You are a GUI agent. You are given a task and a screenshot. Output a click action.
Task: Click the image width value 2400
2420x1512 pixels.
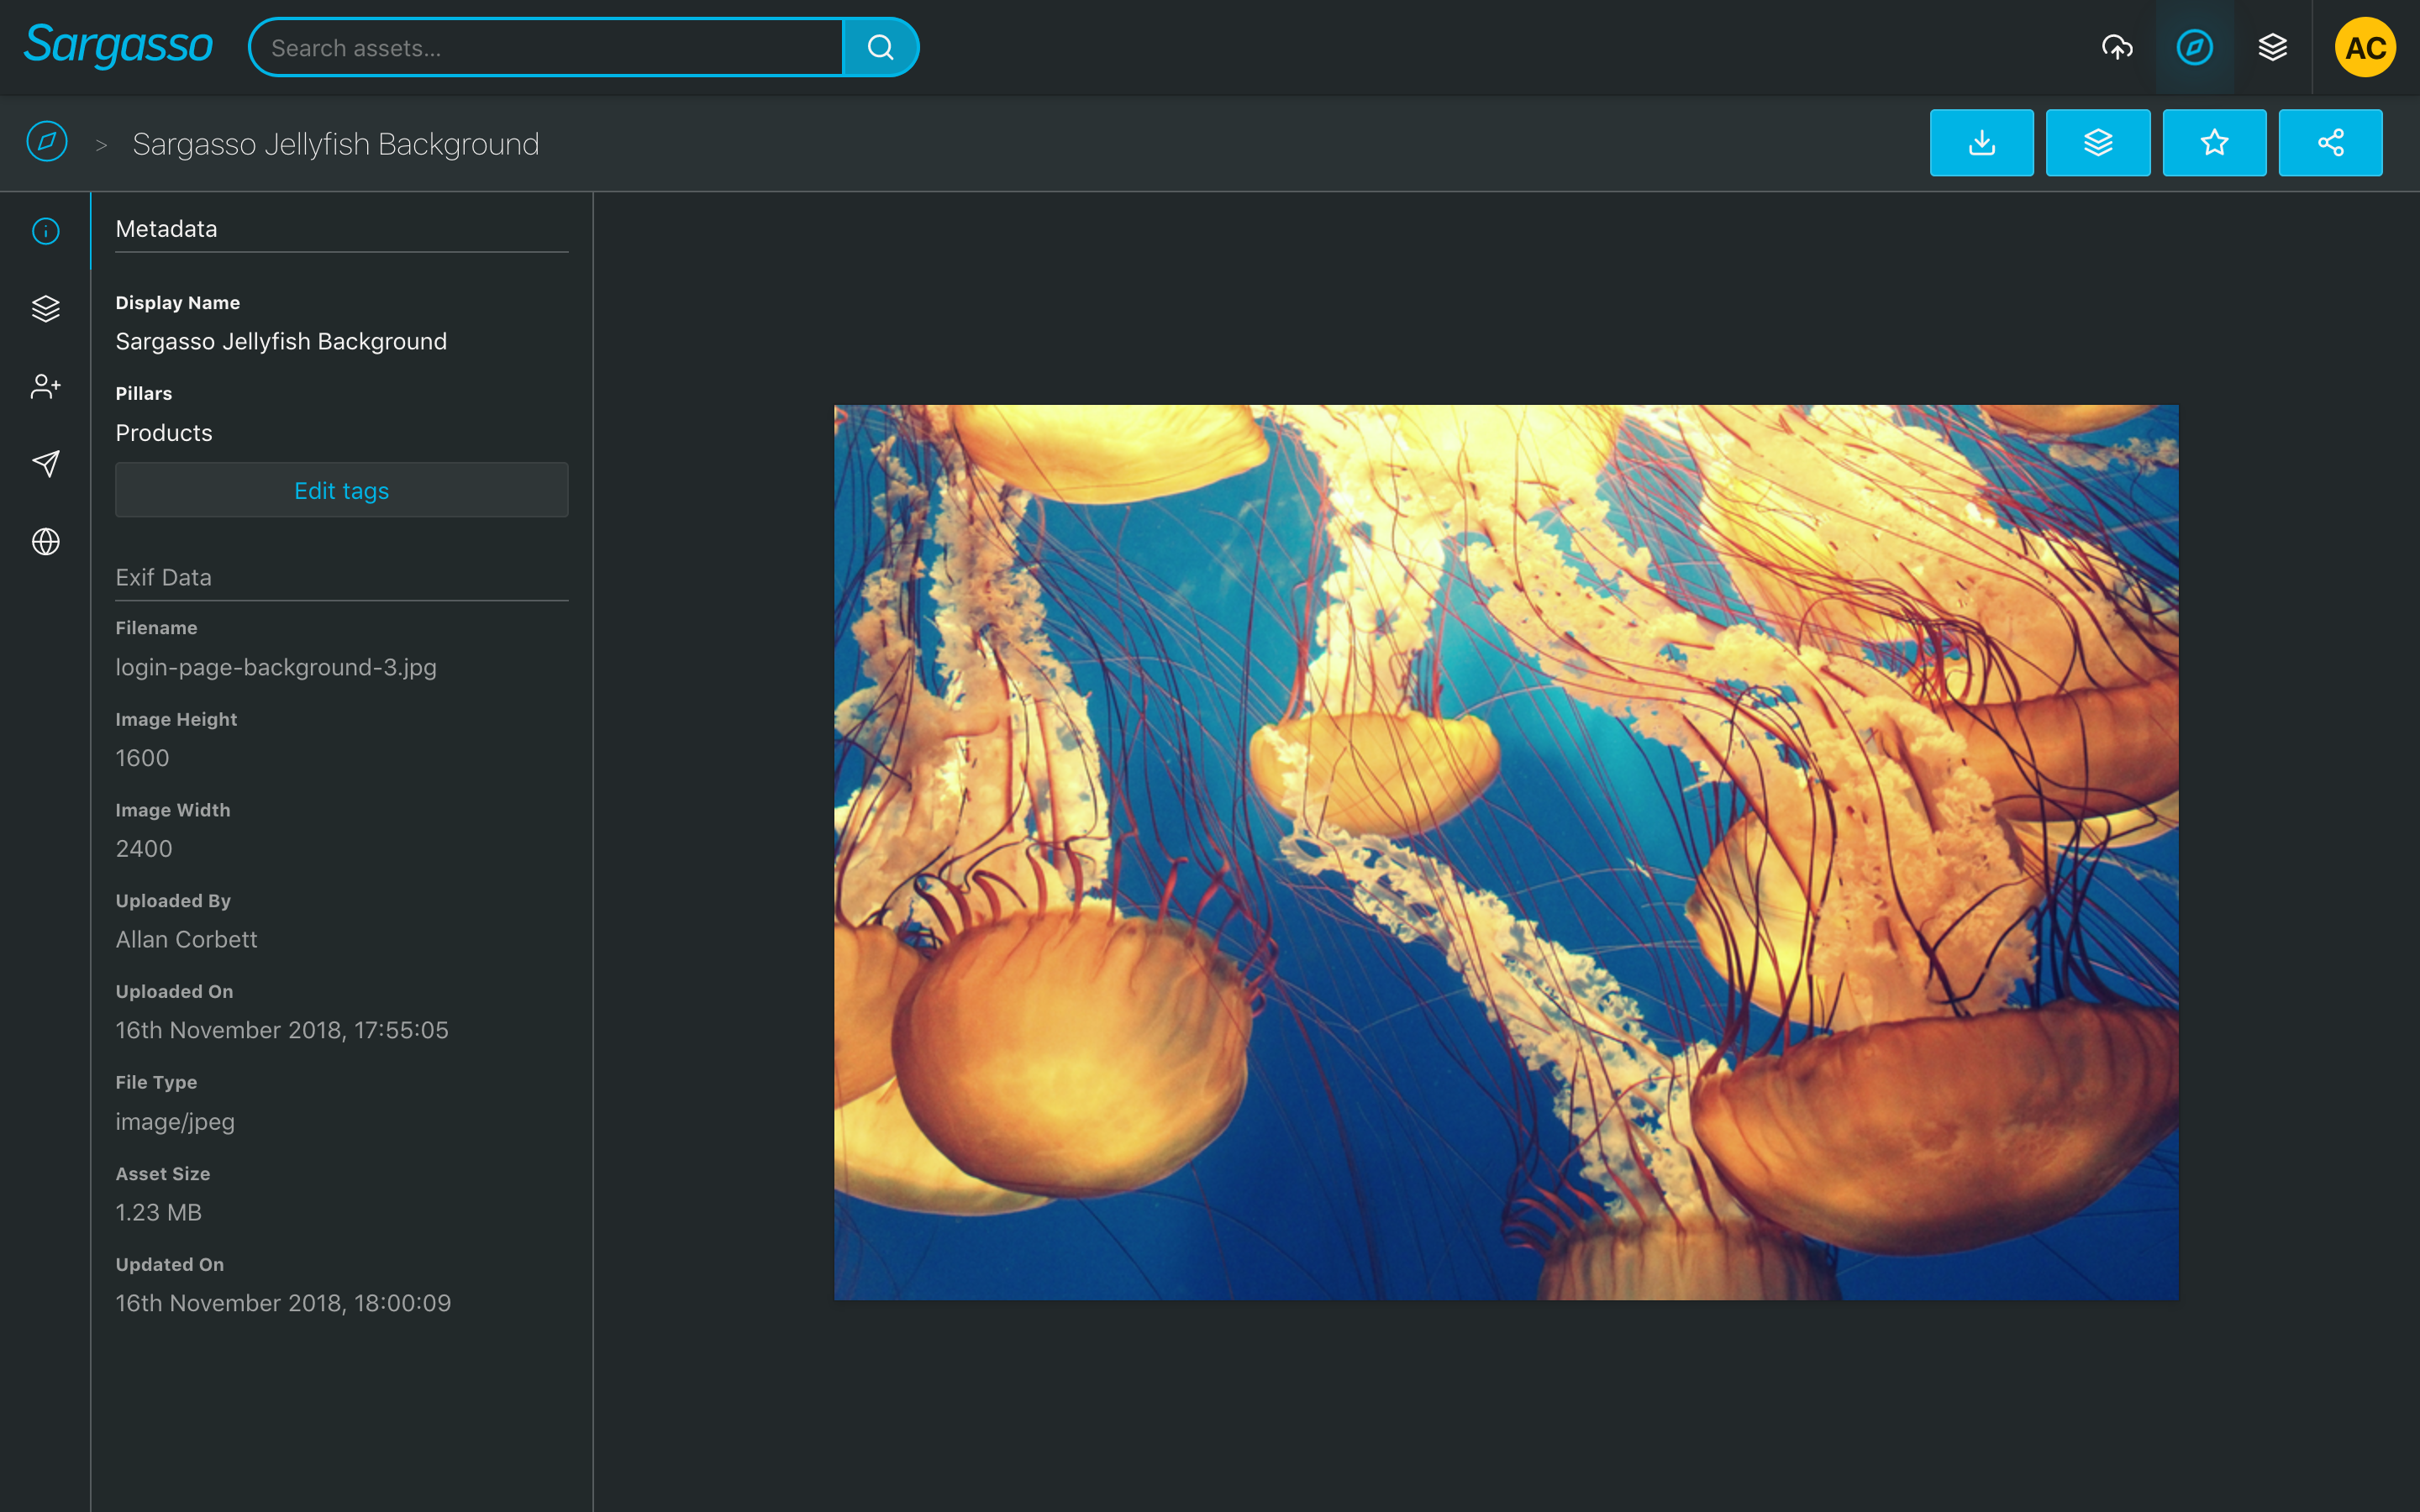tap(144, 849)
